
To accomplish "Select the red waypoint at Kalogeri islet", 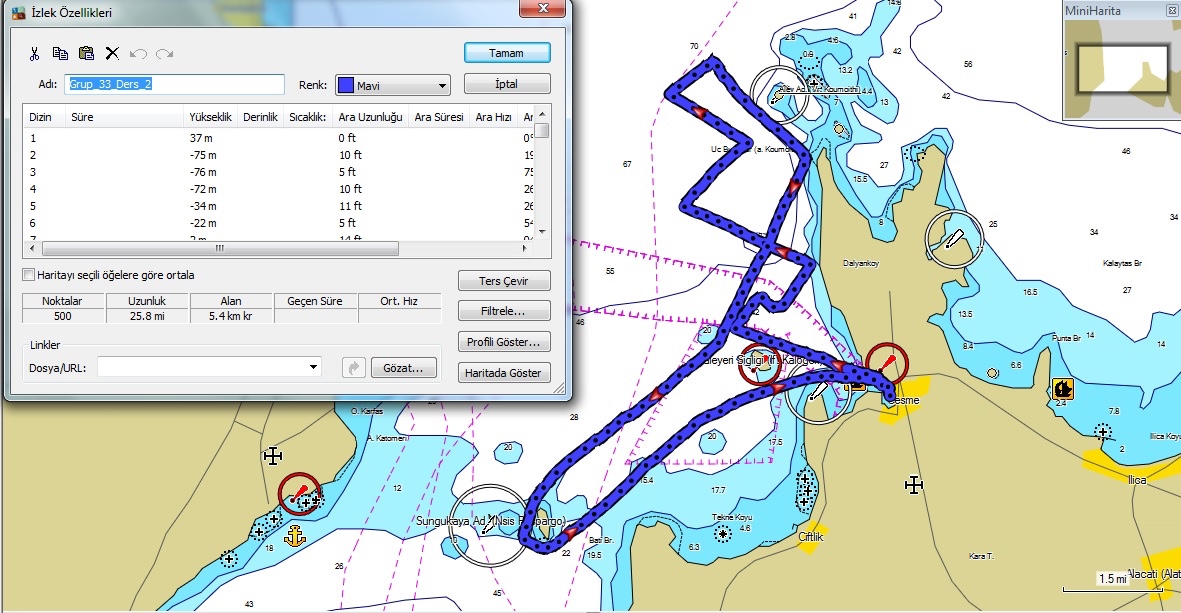I will click(x=760, y=364).
